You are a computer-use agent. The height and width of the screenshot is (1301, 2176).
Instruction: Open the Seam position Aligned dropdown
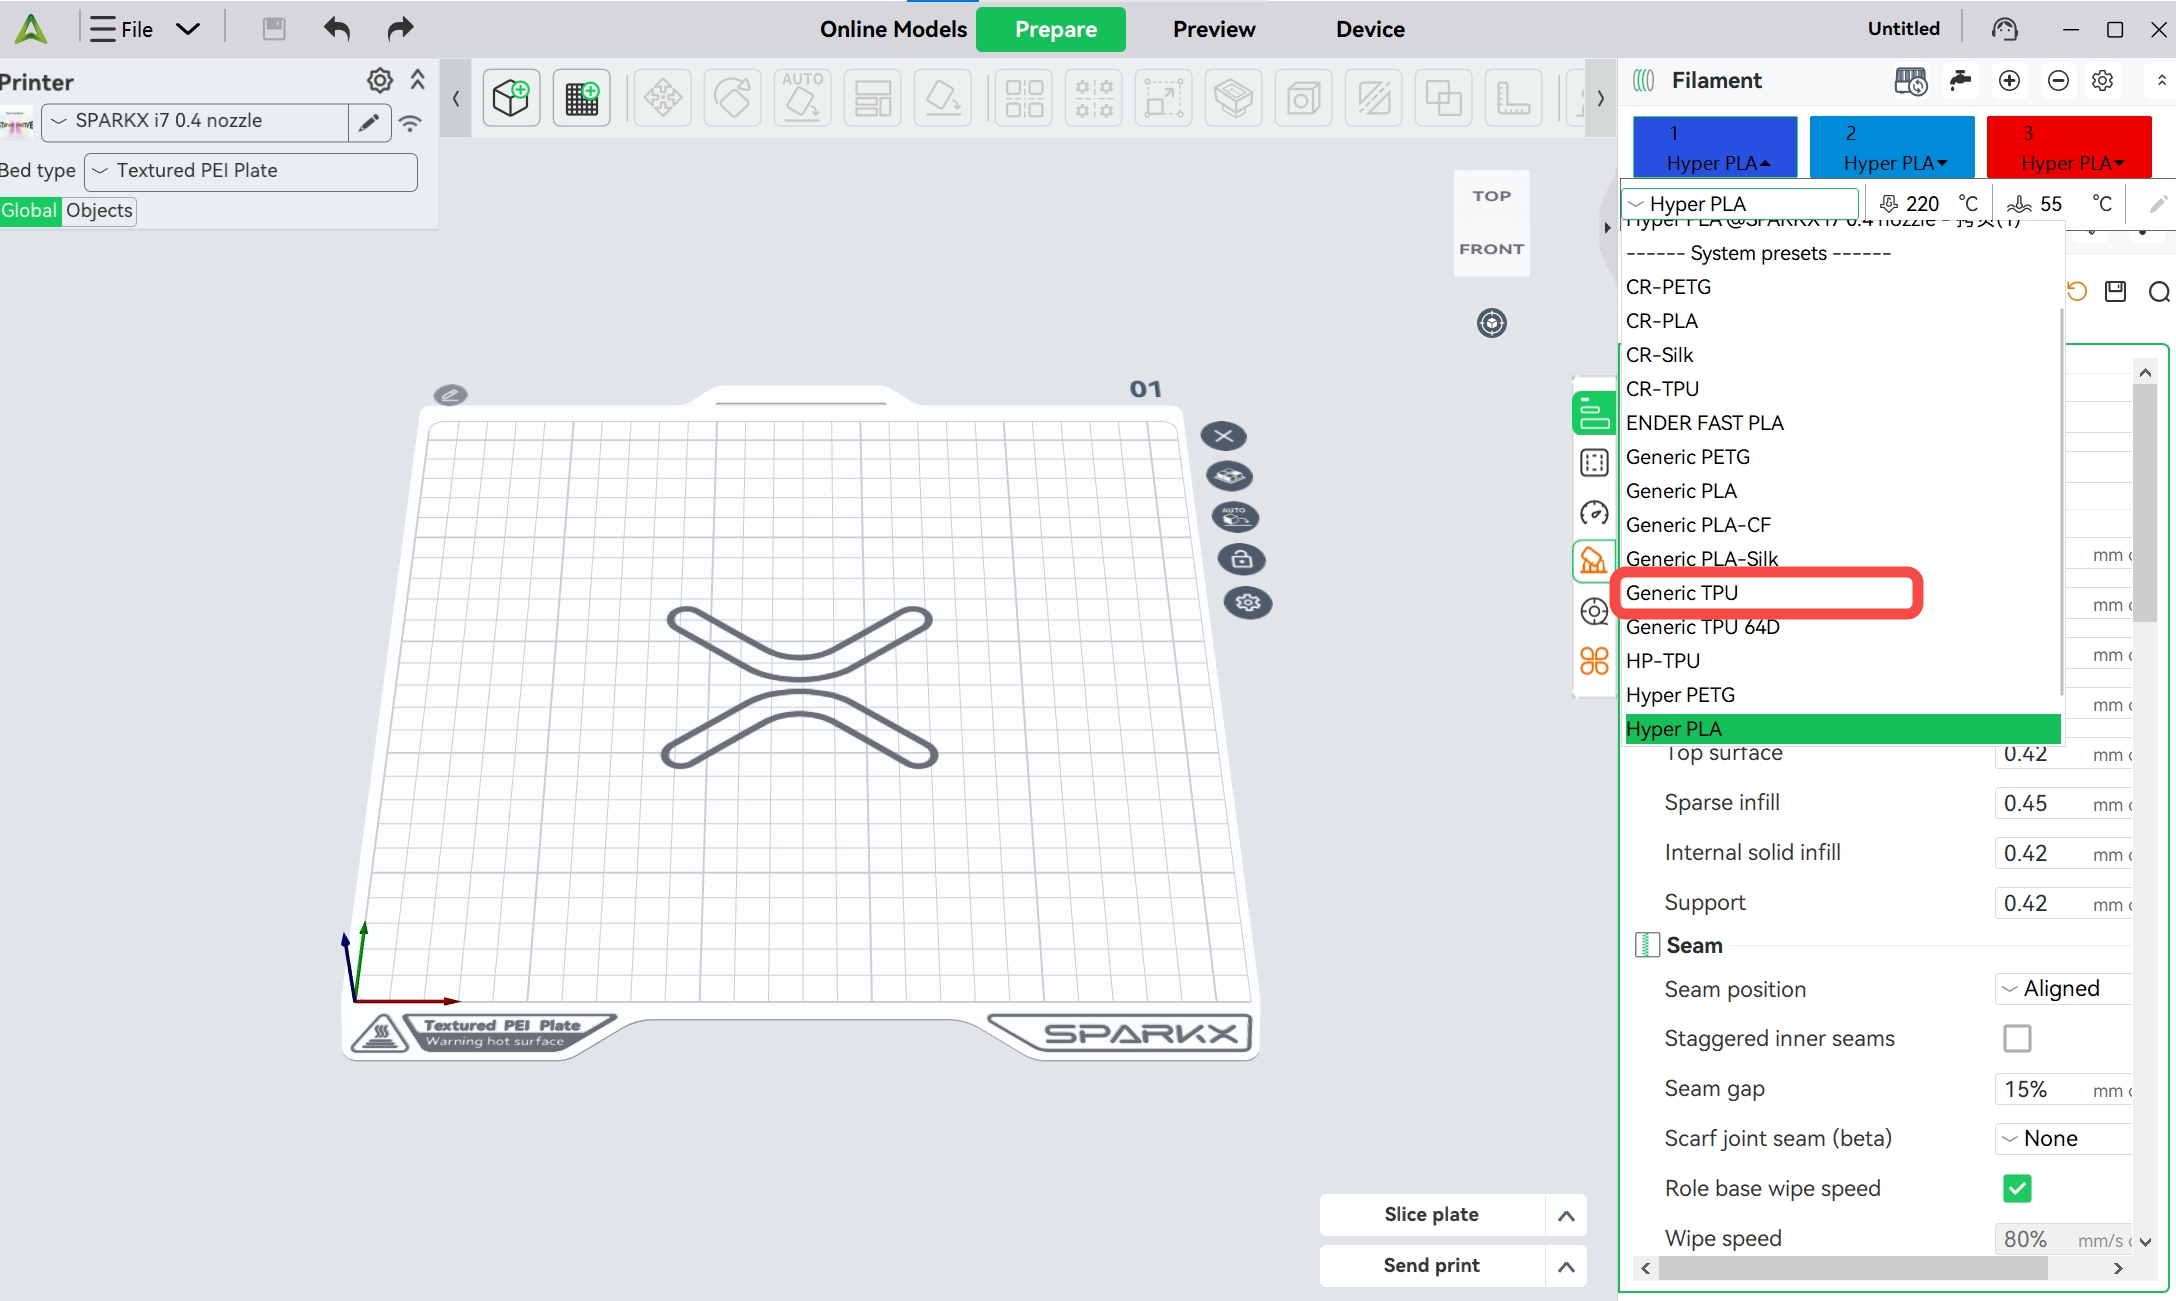[x=2062, y=989]
